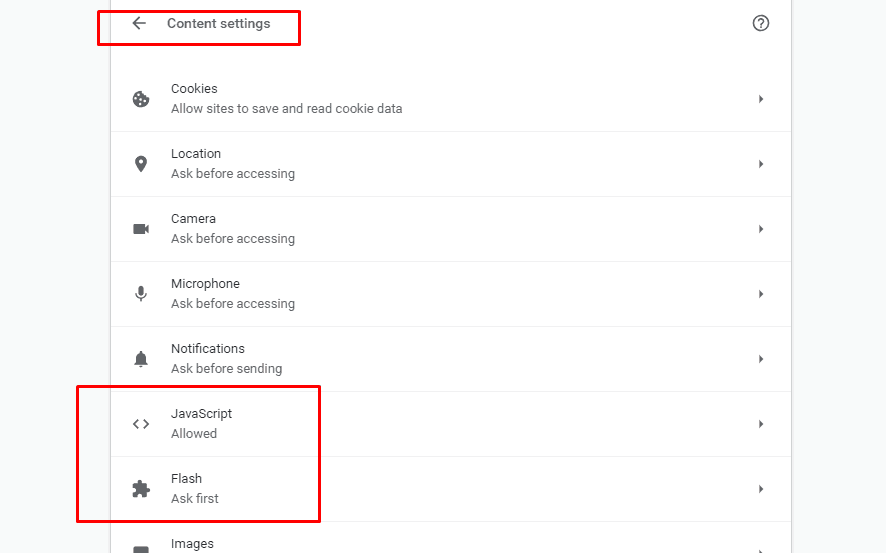Open Flash Ask first settings entry
886x553 pixels.
pyautogui.click(x=451, y=489)
